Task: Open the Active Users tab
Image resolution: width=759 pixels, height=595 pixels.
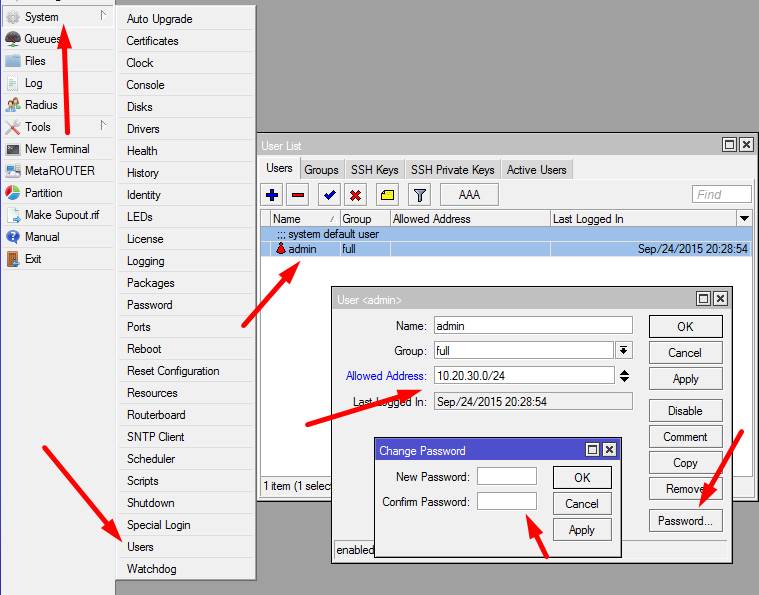Action: [x=536, y=170]
